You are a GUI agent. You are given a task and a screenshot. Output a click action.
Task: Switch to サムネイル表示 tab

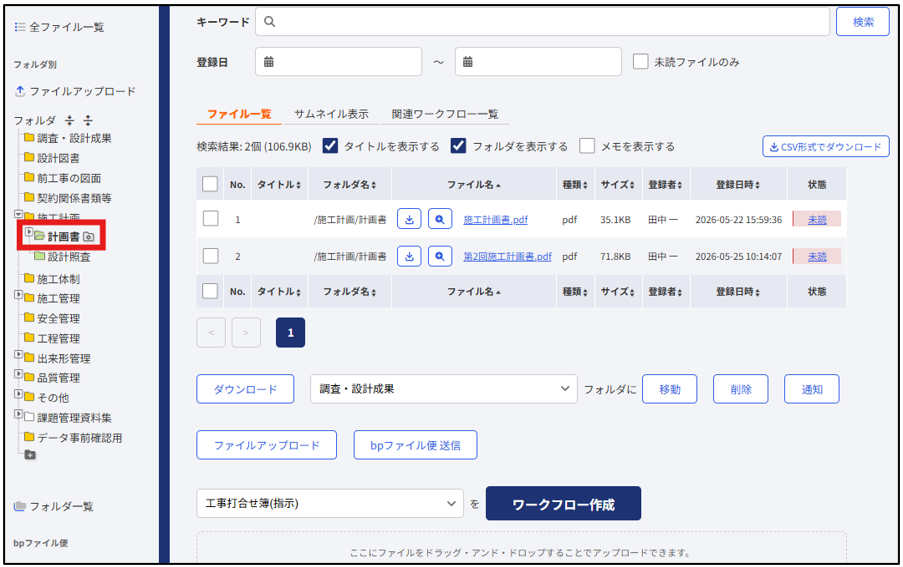(331, 114)
